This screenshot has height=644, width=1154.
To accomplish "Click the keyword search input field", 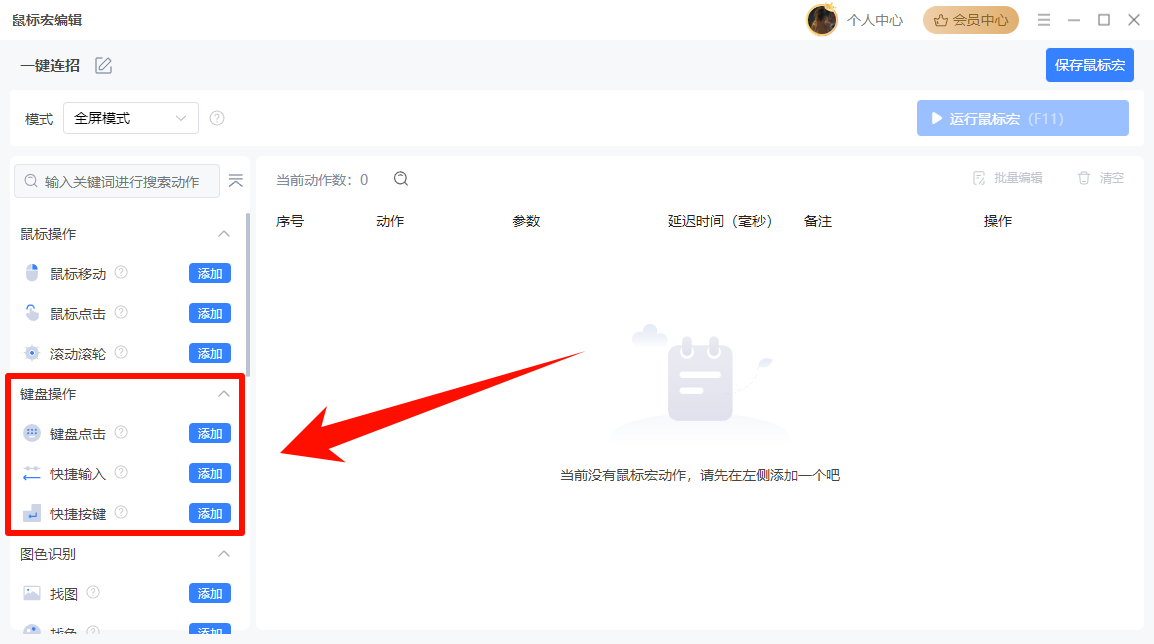I will [116, 181].
